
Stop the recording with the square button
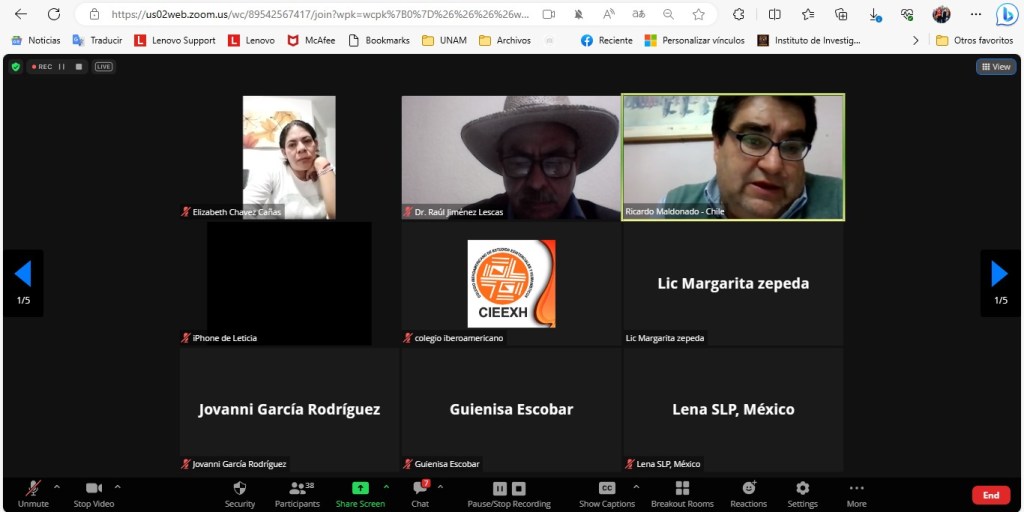519,488
